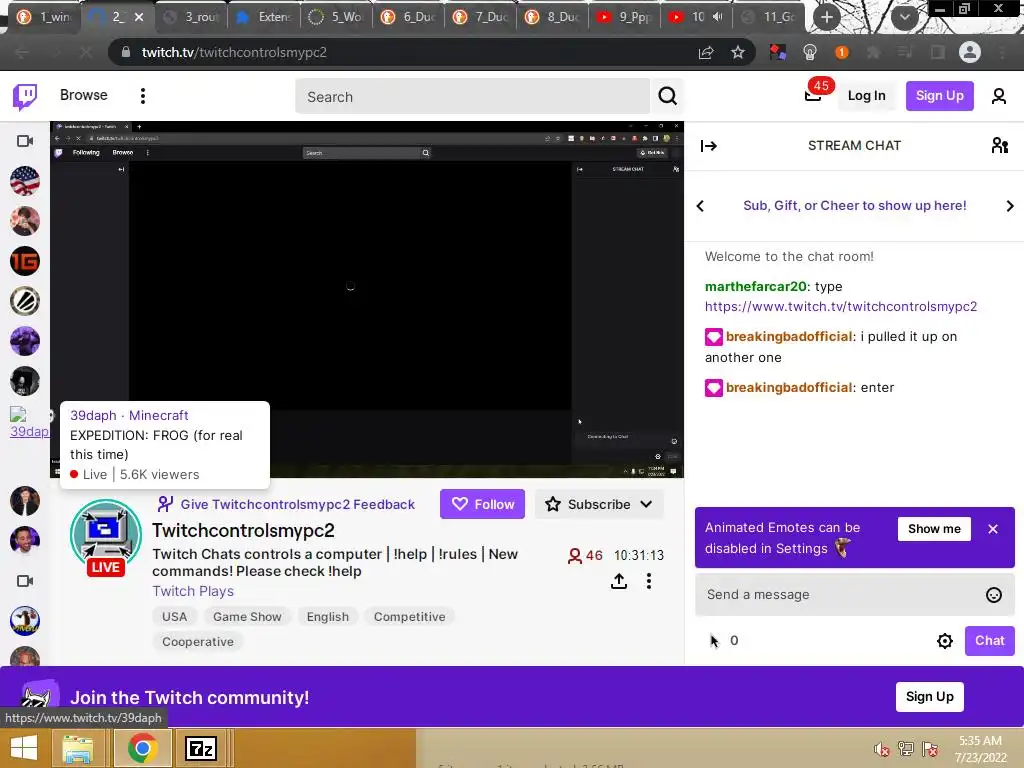Viewport: 1024px width, 768px height.
Task: Open 7-Zip from the taskbar
Action: click(x=200, y=748)
